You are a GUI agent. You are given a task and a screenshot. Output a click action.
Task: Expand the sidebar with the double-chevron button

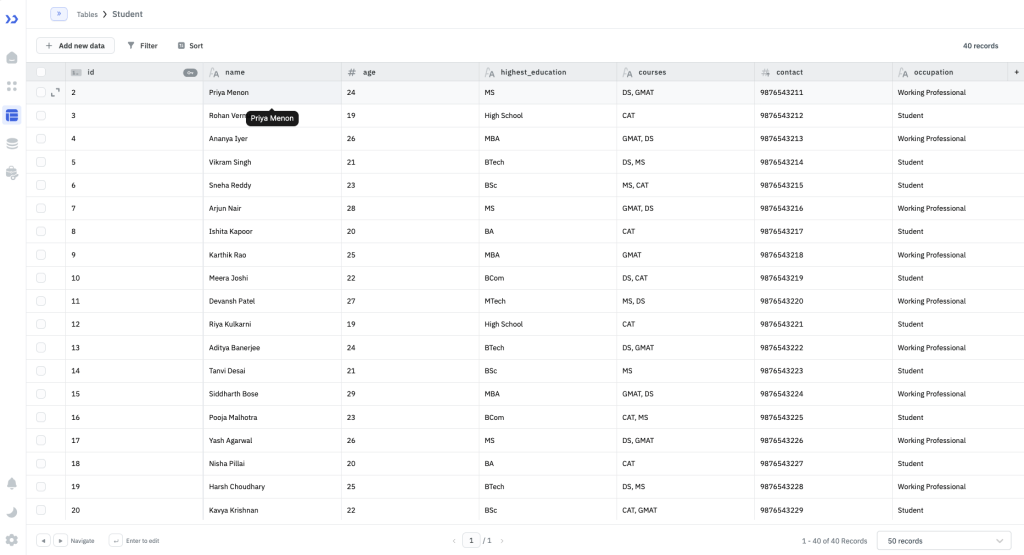(59, 14)
